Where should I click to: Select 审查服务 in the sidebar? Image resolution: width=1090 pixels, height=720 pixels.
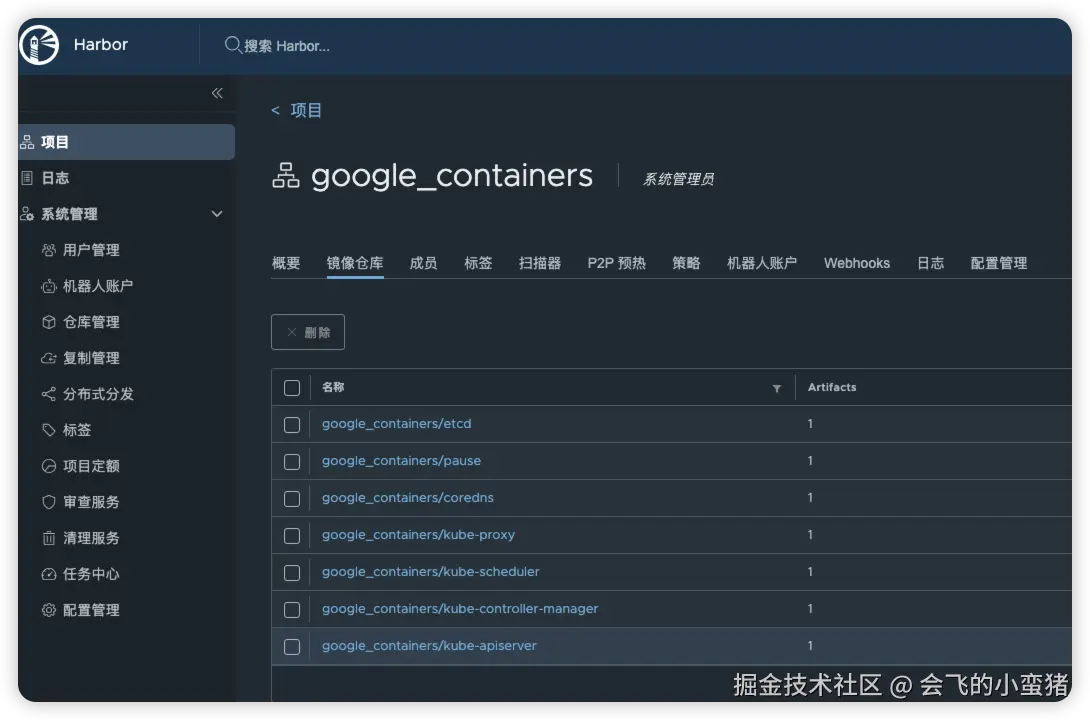pyautogui.click(x=91, y=502)
